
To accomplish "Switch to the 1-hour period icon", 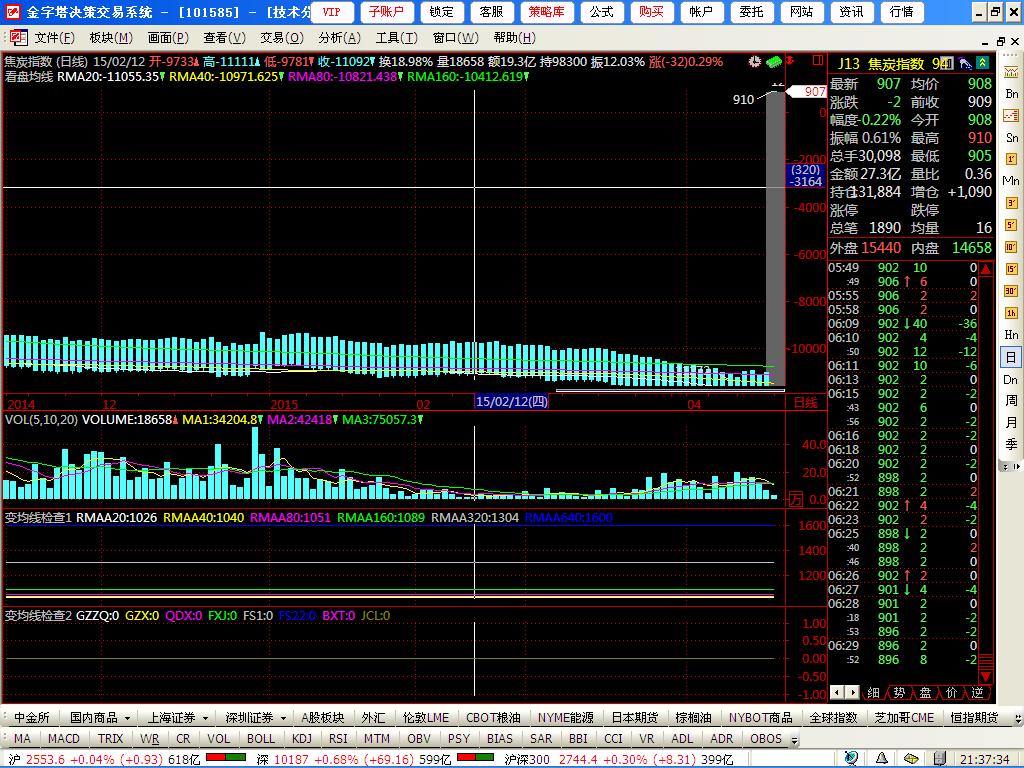I will (x=1012, y=312).
